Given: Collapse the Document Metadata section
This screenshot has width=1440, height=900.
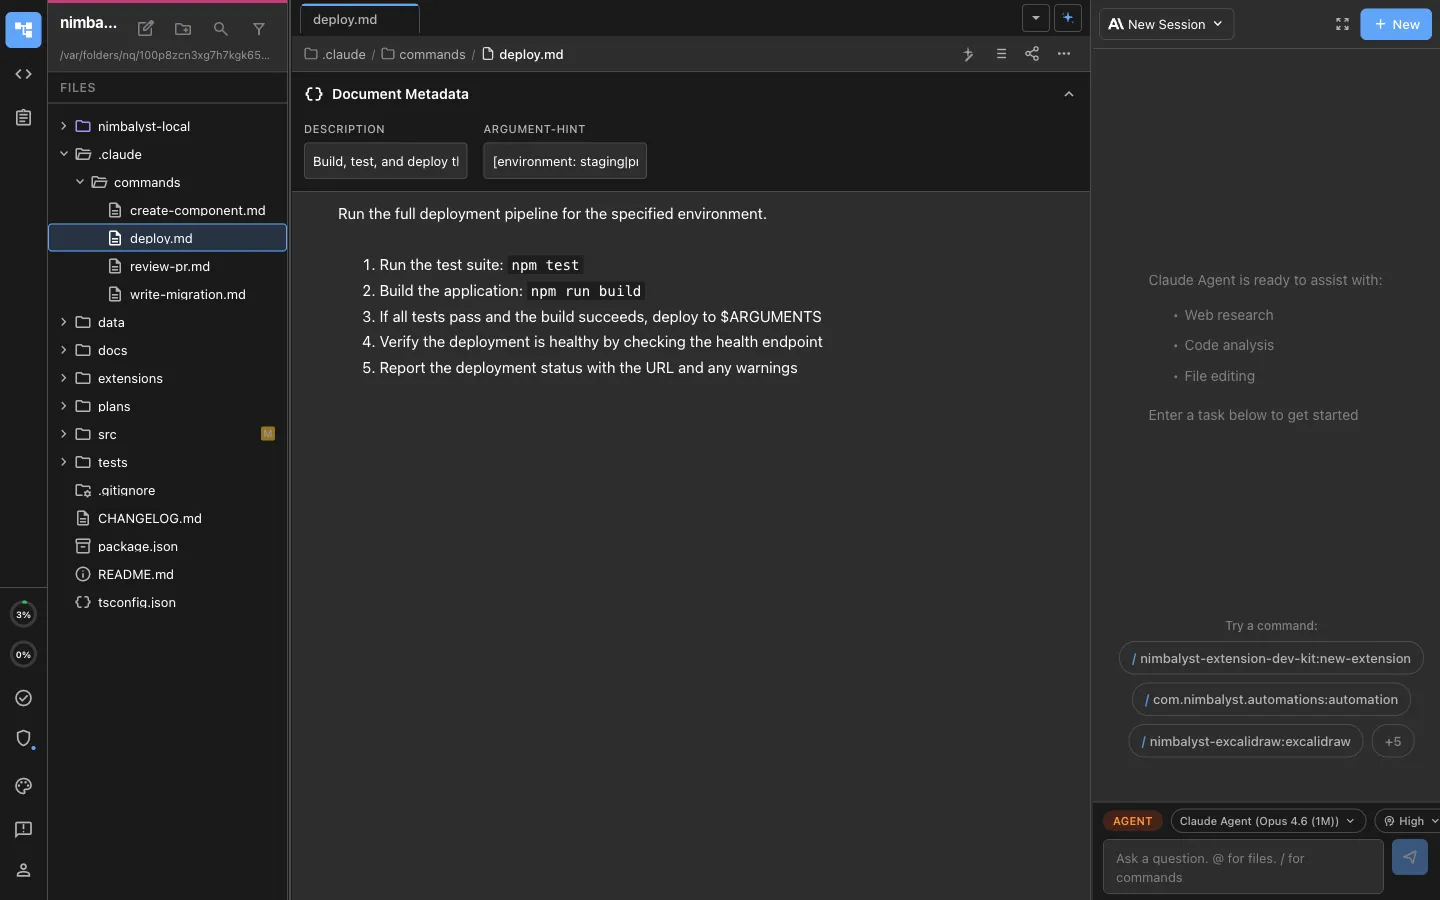Looking at the screenshot, I should pyautogui.click(x=1068, y=94).
